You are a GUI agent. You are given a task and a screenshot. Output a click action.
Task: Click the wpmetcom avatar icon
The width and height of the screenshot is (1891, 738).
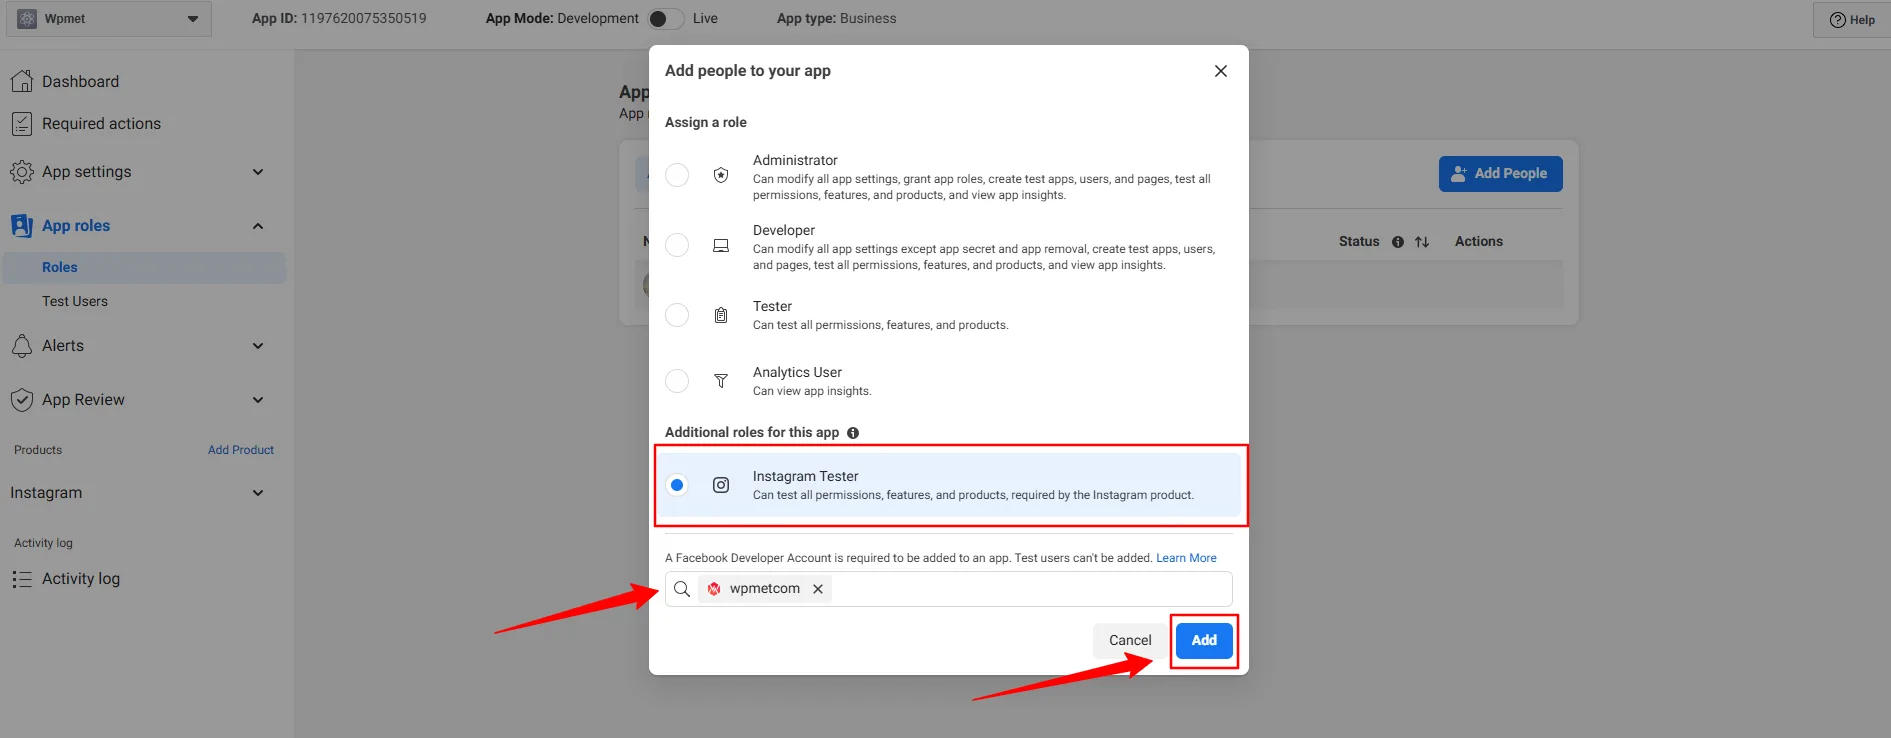[714, 589]
